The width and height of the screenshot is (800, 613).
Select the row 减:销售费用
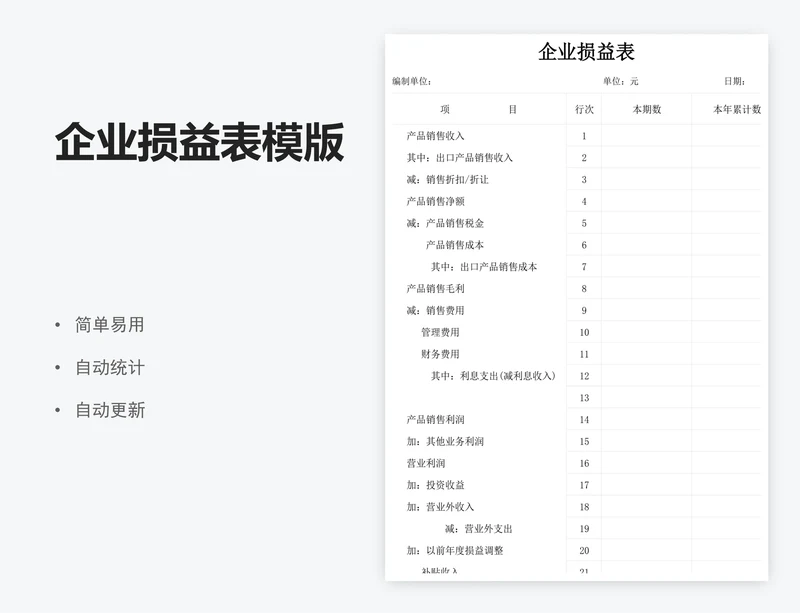click(576, 310)
